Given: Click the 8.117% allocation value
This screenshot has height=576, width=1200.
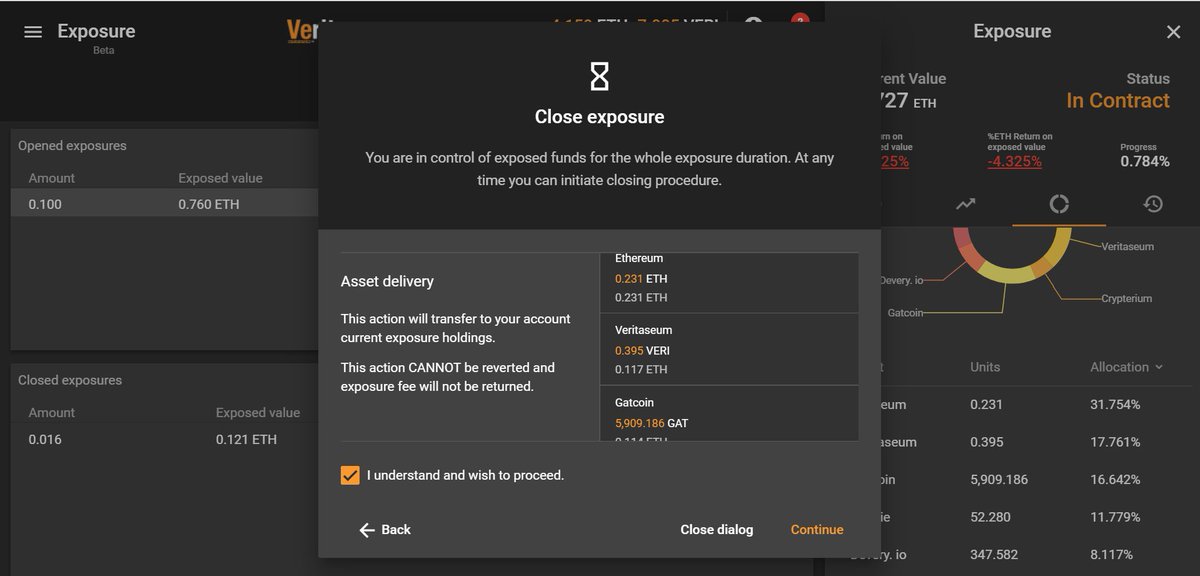Looking at the screenshot, I should [x=1111, y=554].
